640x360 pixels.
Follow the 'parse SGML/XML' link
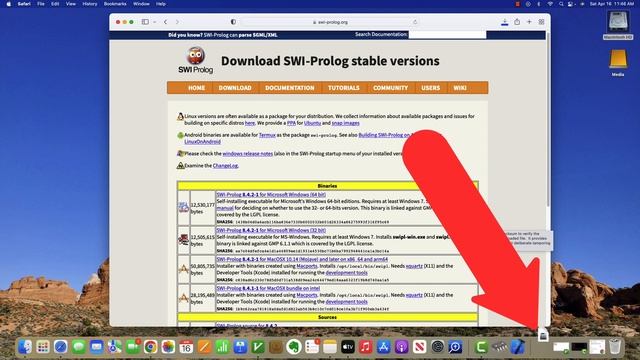[x=258, y=35]
